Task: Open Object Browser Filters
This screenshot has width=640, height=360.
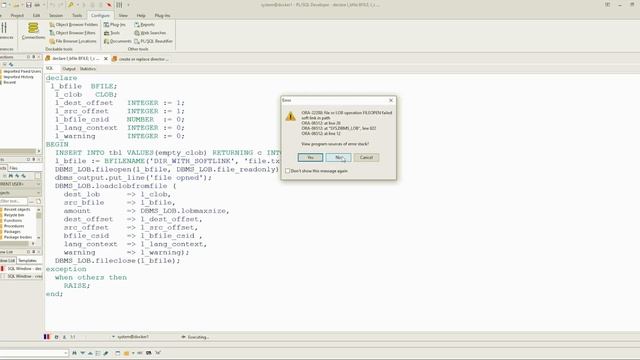Action: [73, 33]
